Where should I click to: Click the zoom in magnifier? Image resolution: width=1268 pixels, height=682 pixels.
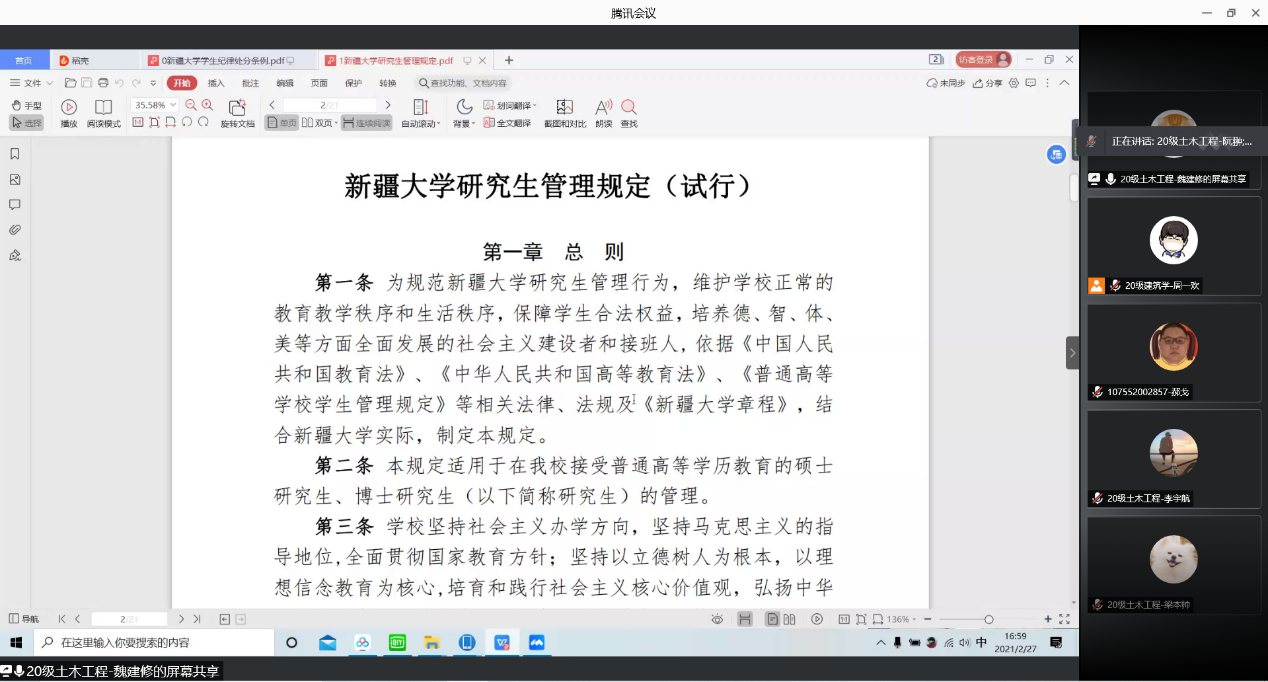(207, 105)
